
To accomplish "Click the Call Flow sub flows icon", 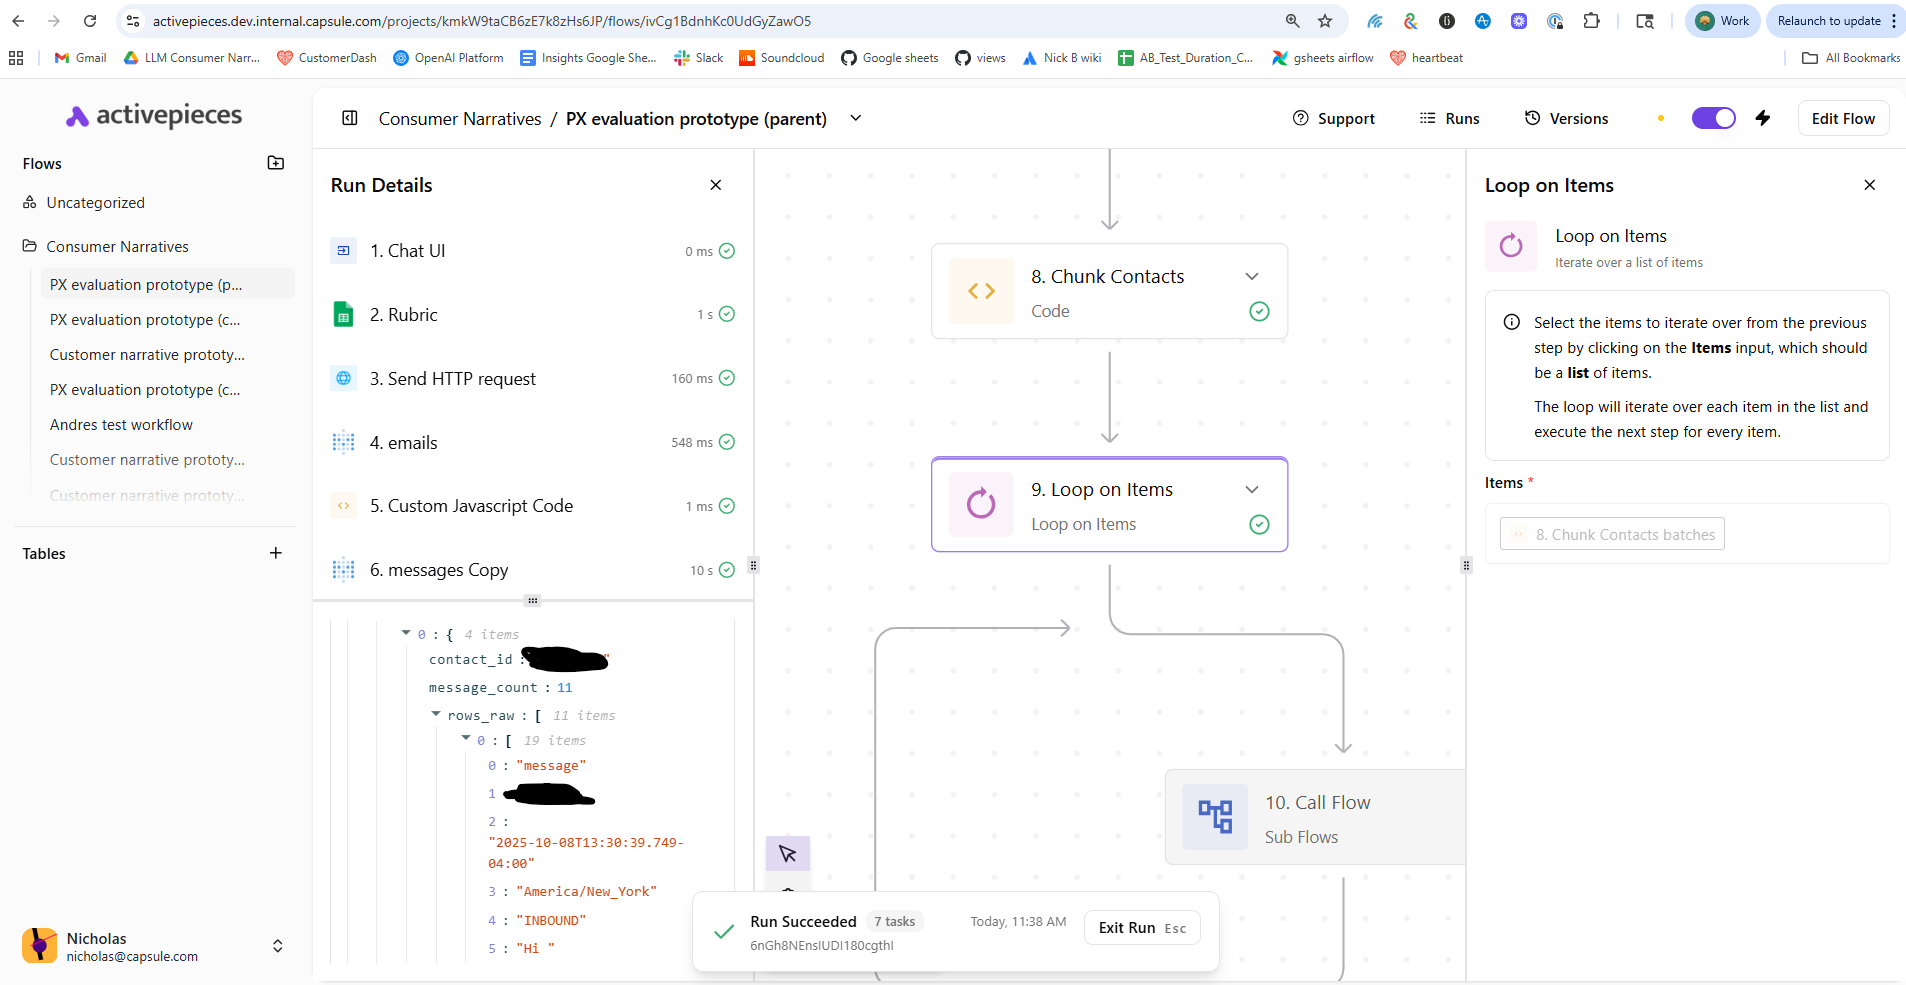I will (x=1215, y=817).
